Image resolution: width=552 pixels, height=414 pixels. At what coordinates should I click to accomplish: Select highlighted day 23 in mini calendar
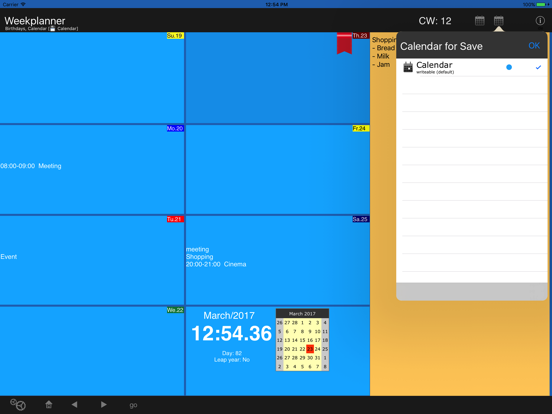click(x=310, y=349)
